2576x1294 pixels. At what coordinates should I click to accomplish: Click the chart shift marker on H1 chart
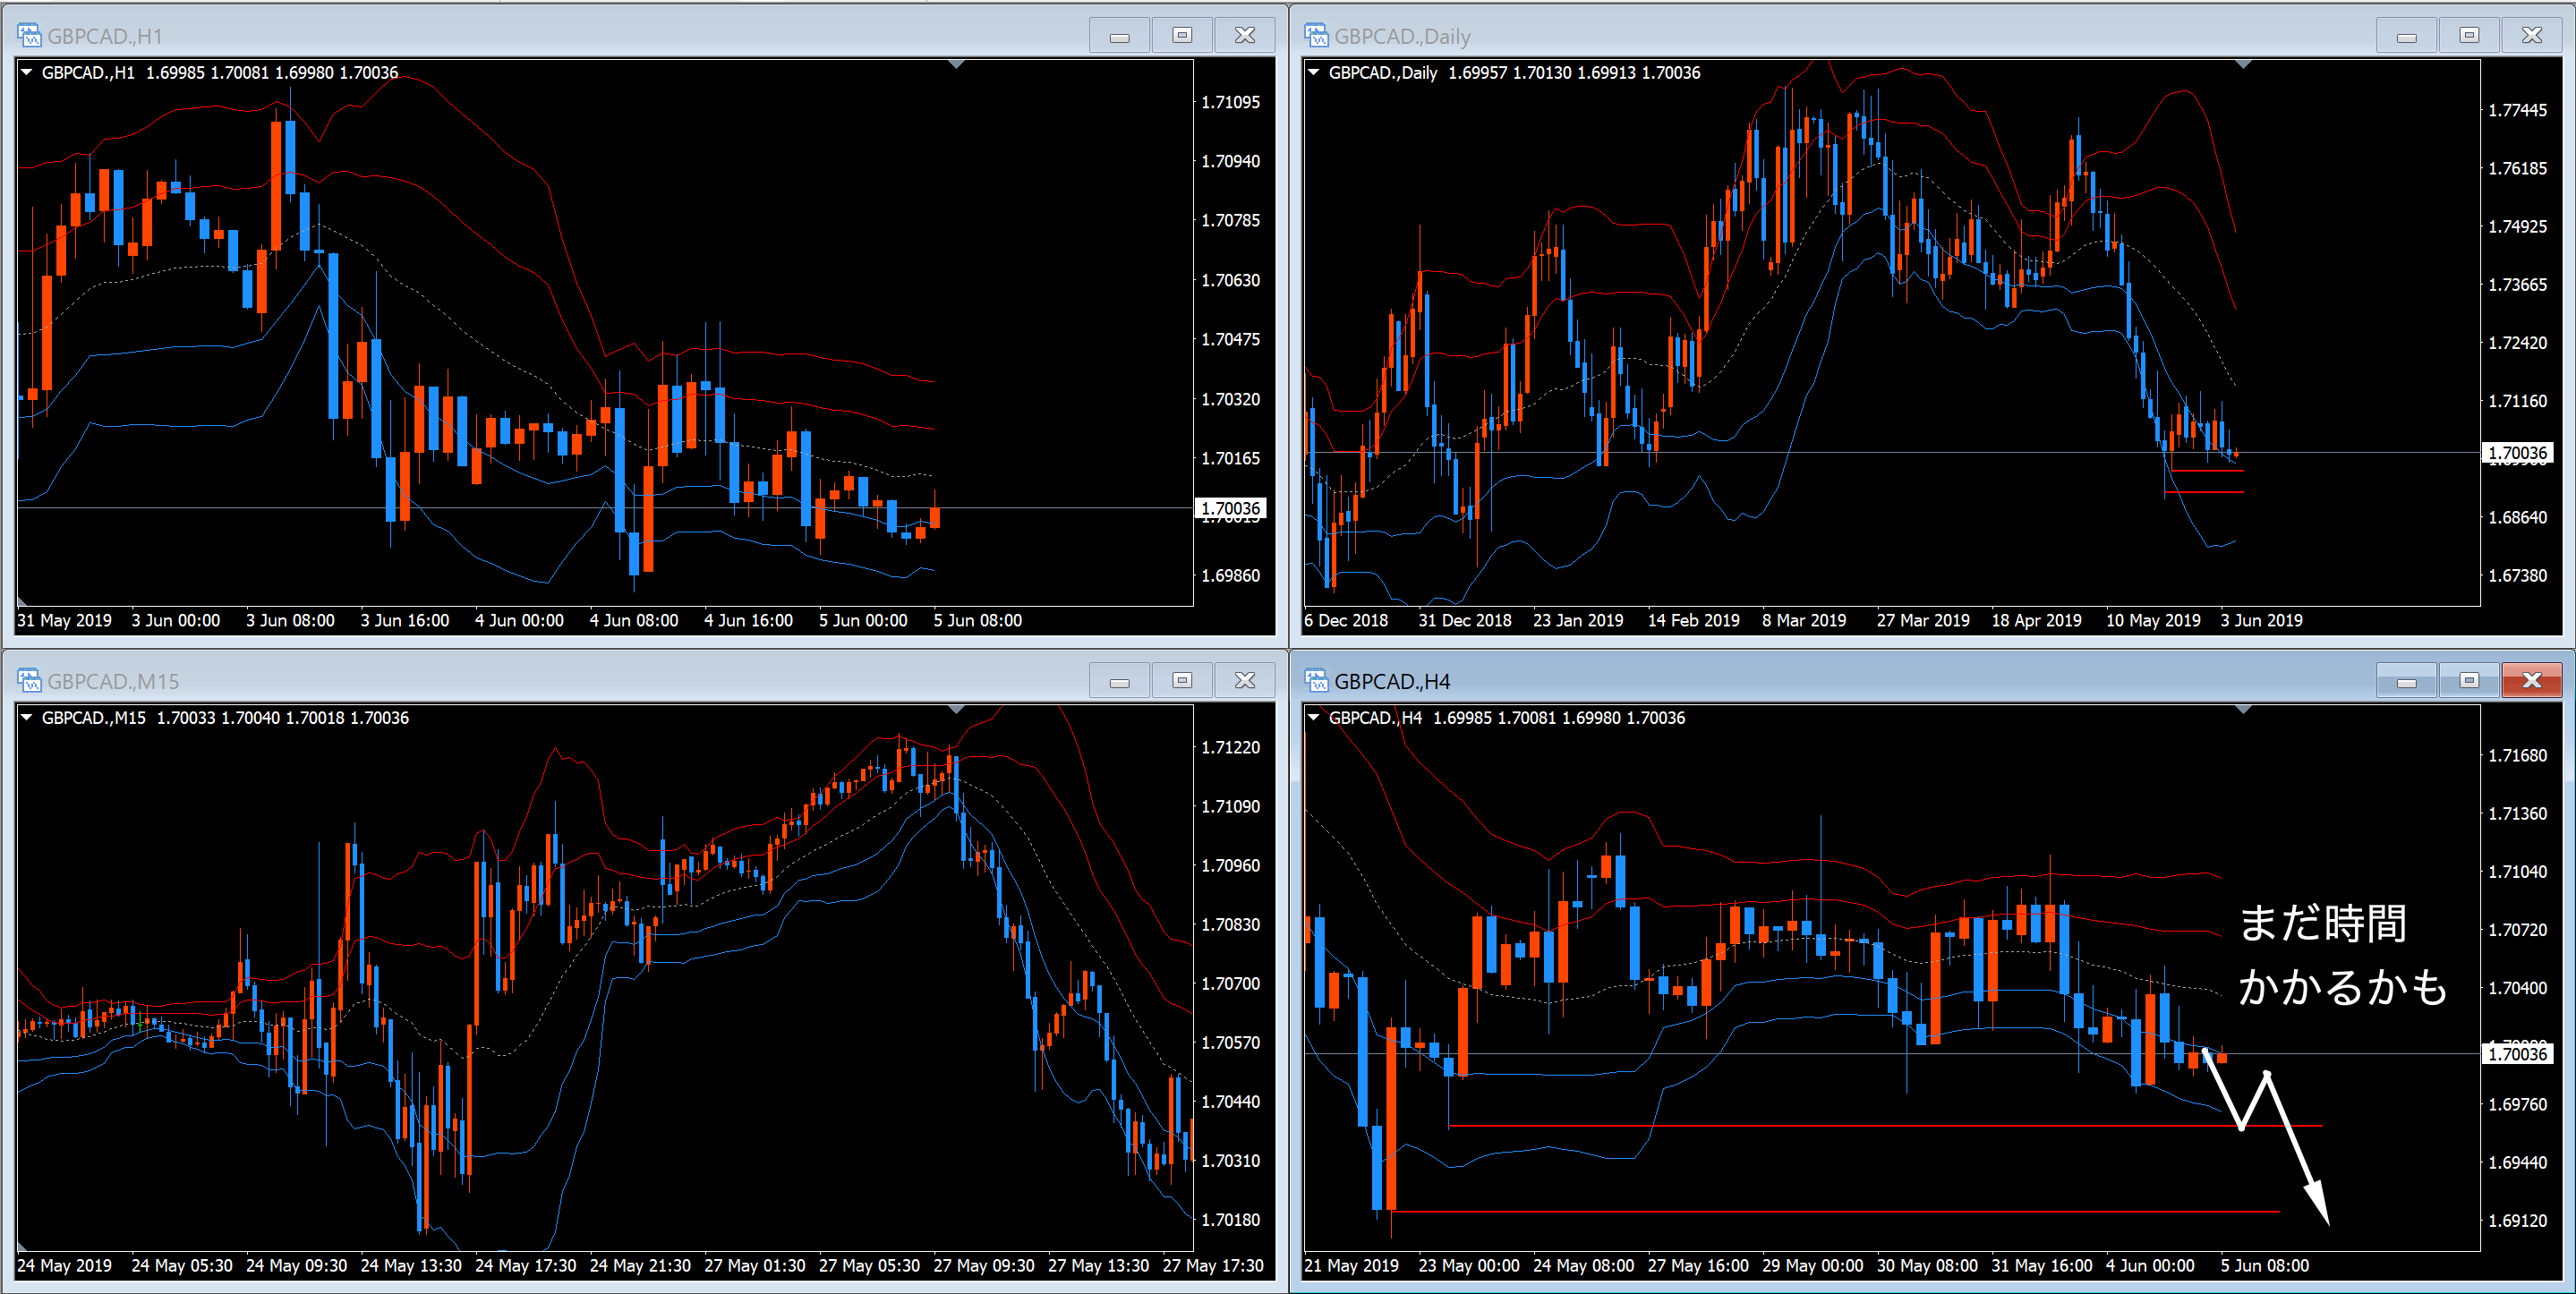click(956, 65)
